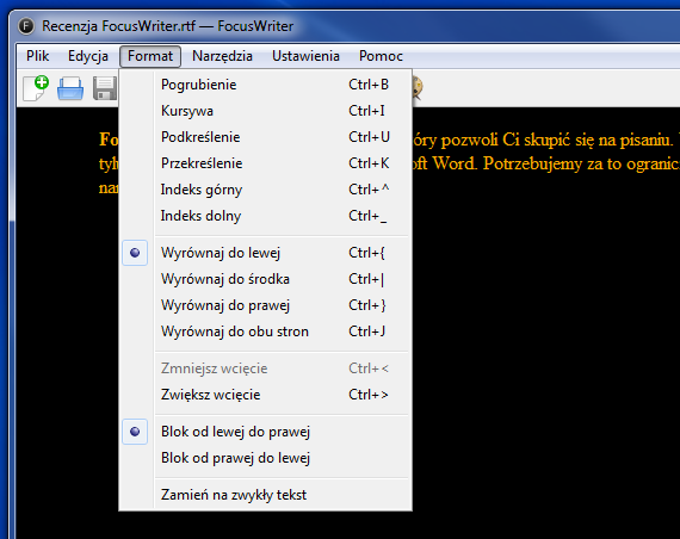Open the Narzędzia menu

(x=222, y=56)
